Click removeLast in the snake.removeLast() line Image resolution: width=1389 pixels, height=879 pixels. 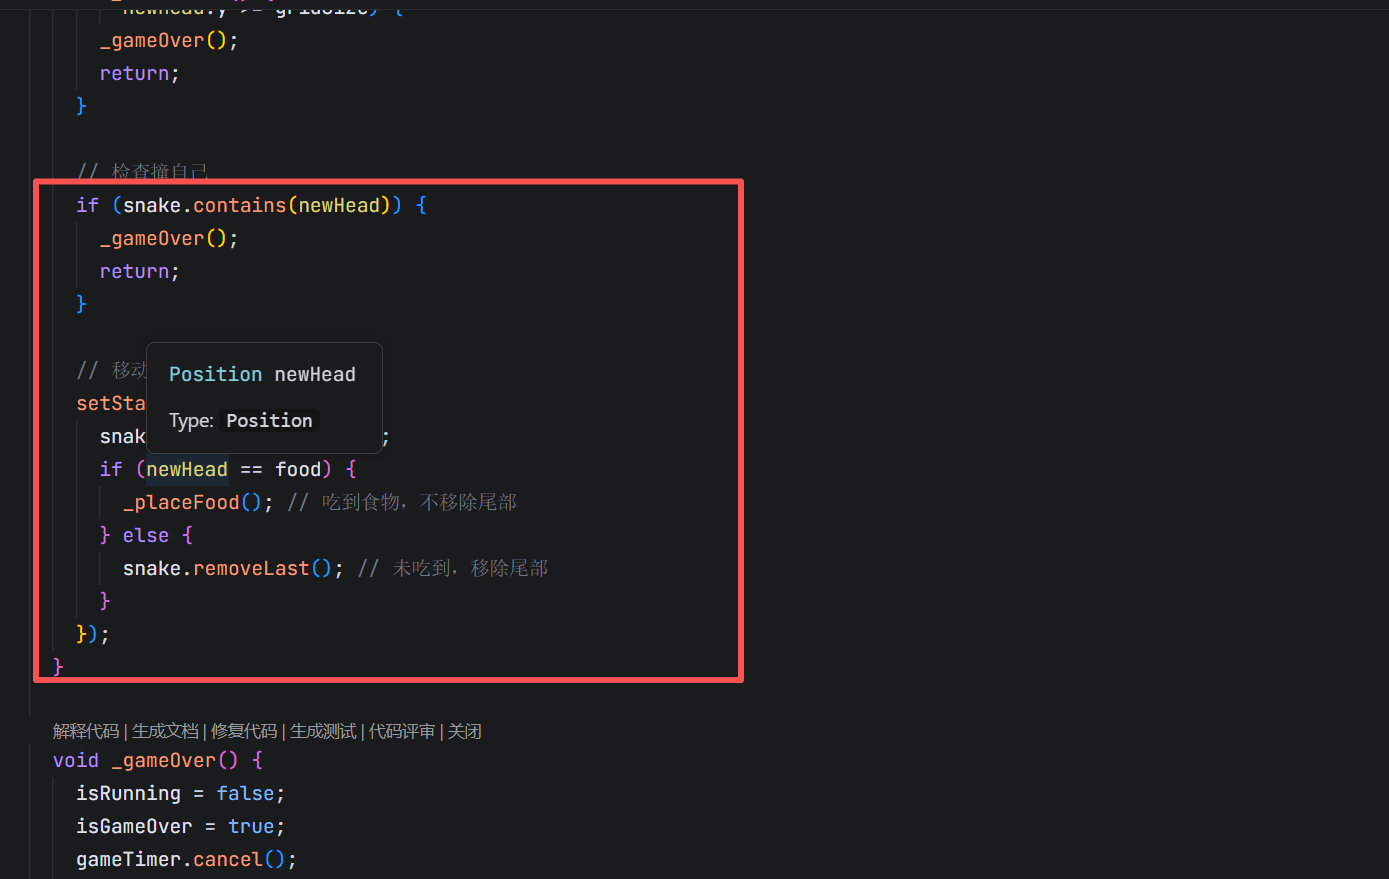(x=251, y=568)
